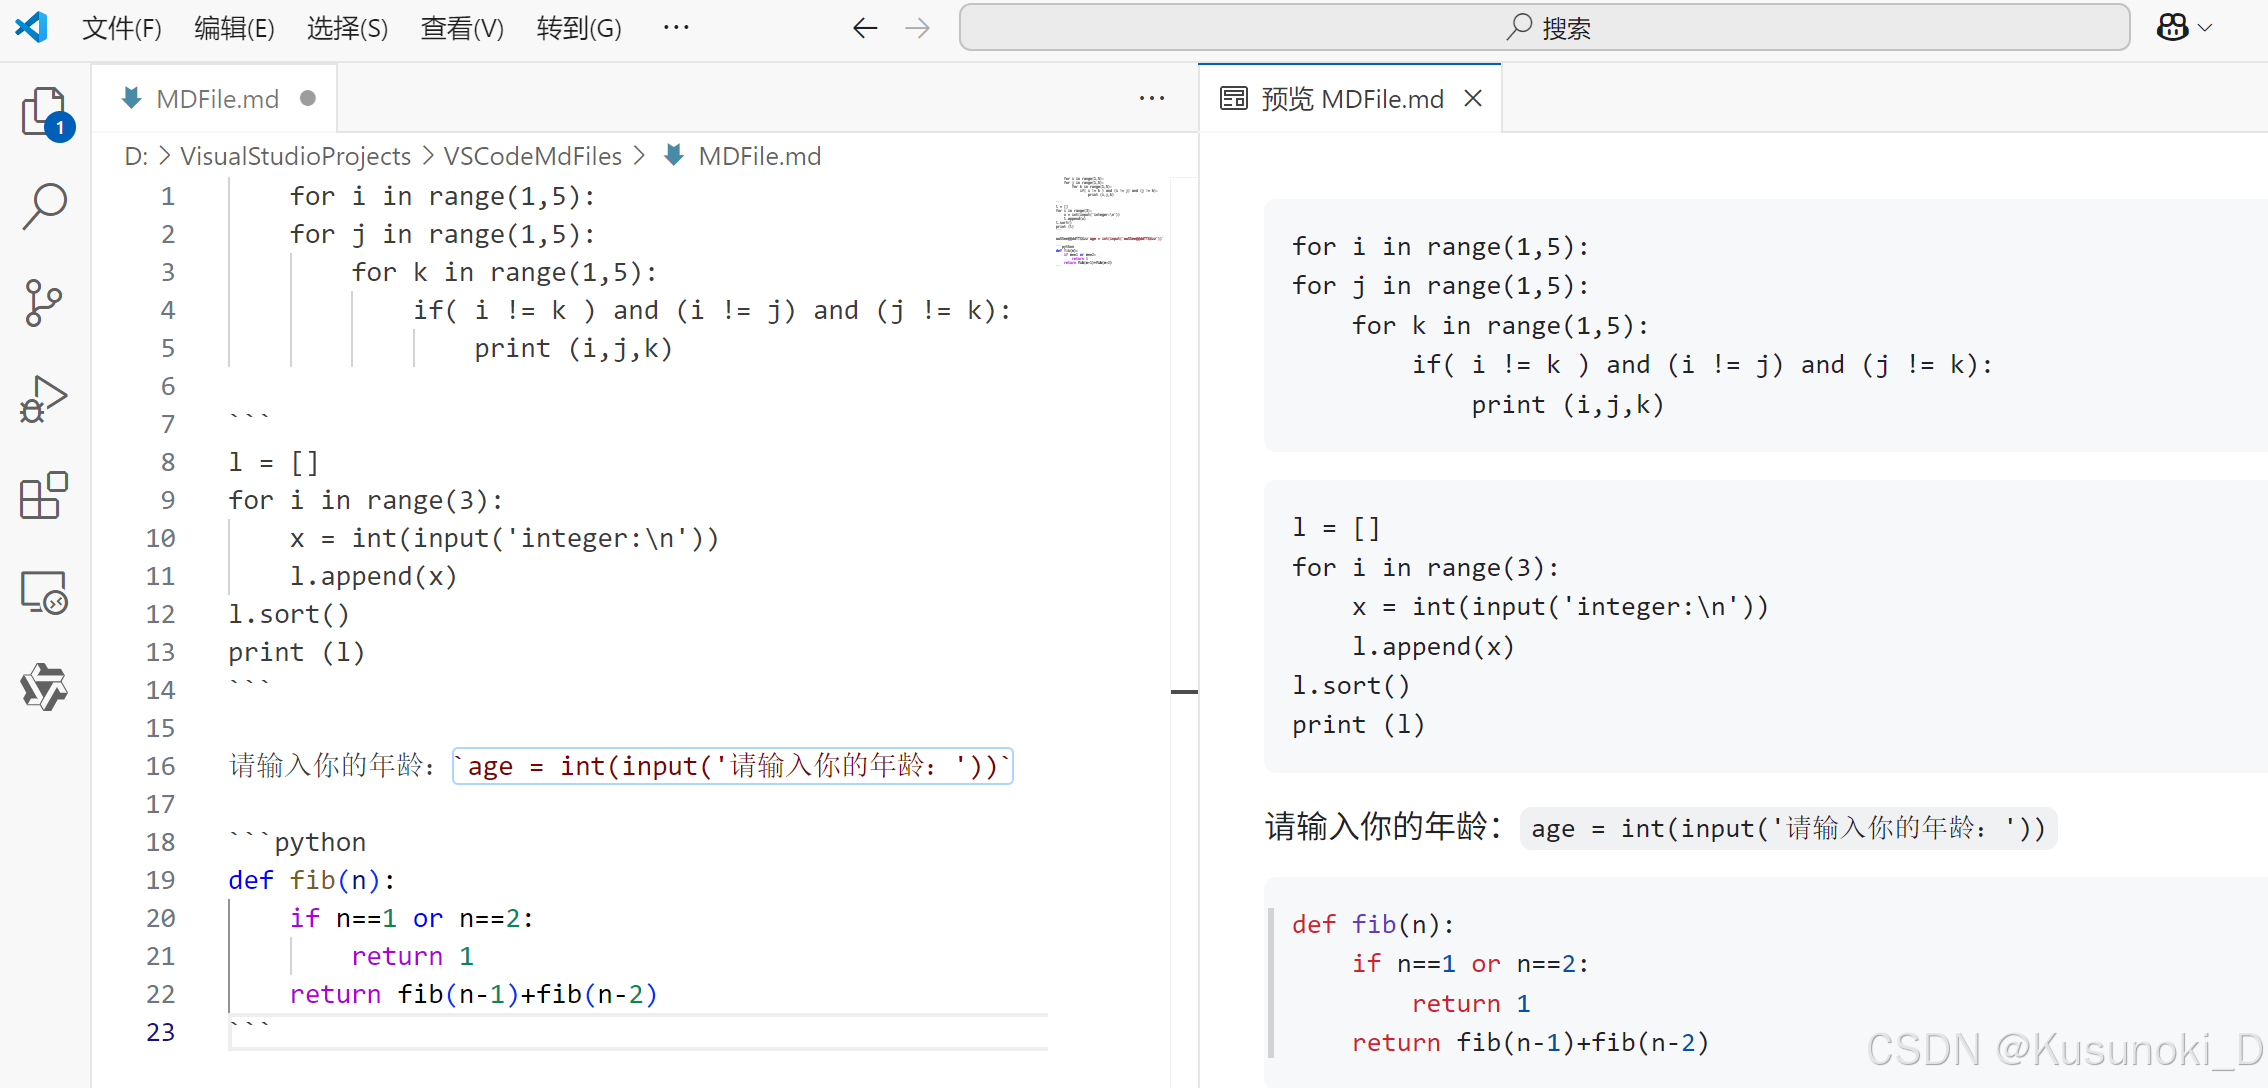This screenshot has width=2268, height=1088.
Task: Switch to the MDFile.md editor tab
Action: pyautogui.click(x=217, y=99)
